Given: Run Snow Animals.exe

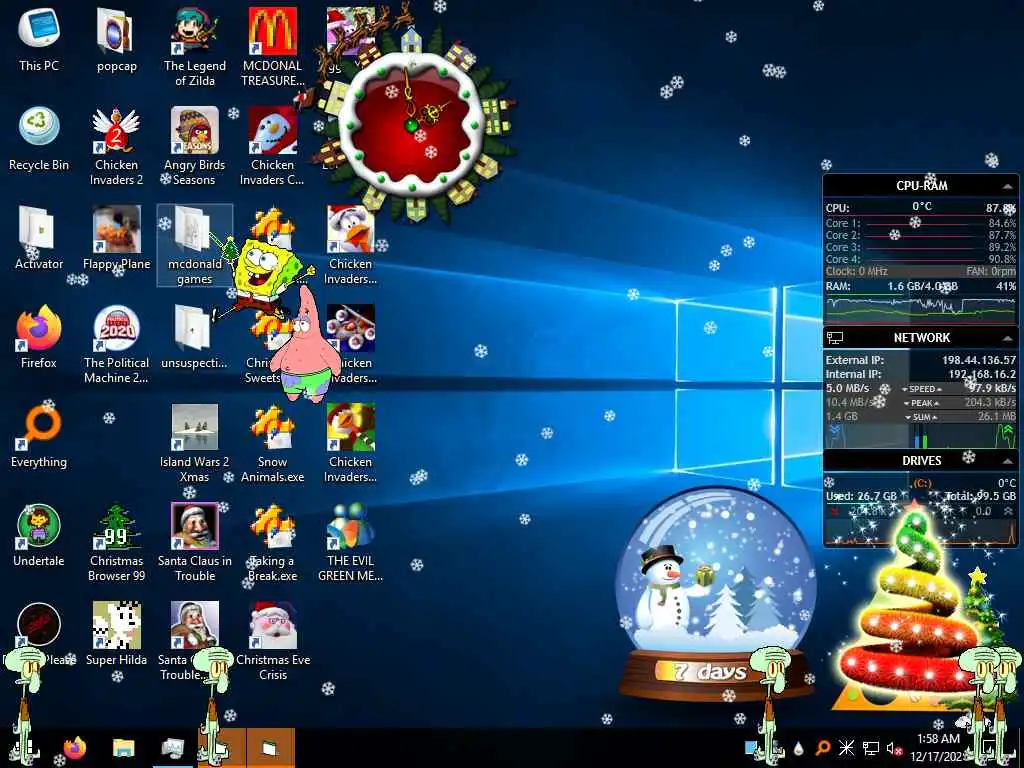Looking at the screenshot, I should pos(272,443).
